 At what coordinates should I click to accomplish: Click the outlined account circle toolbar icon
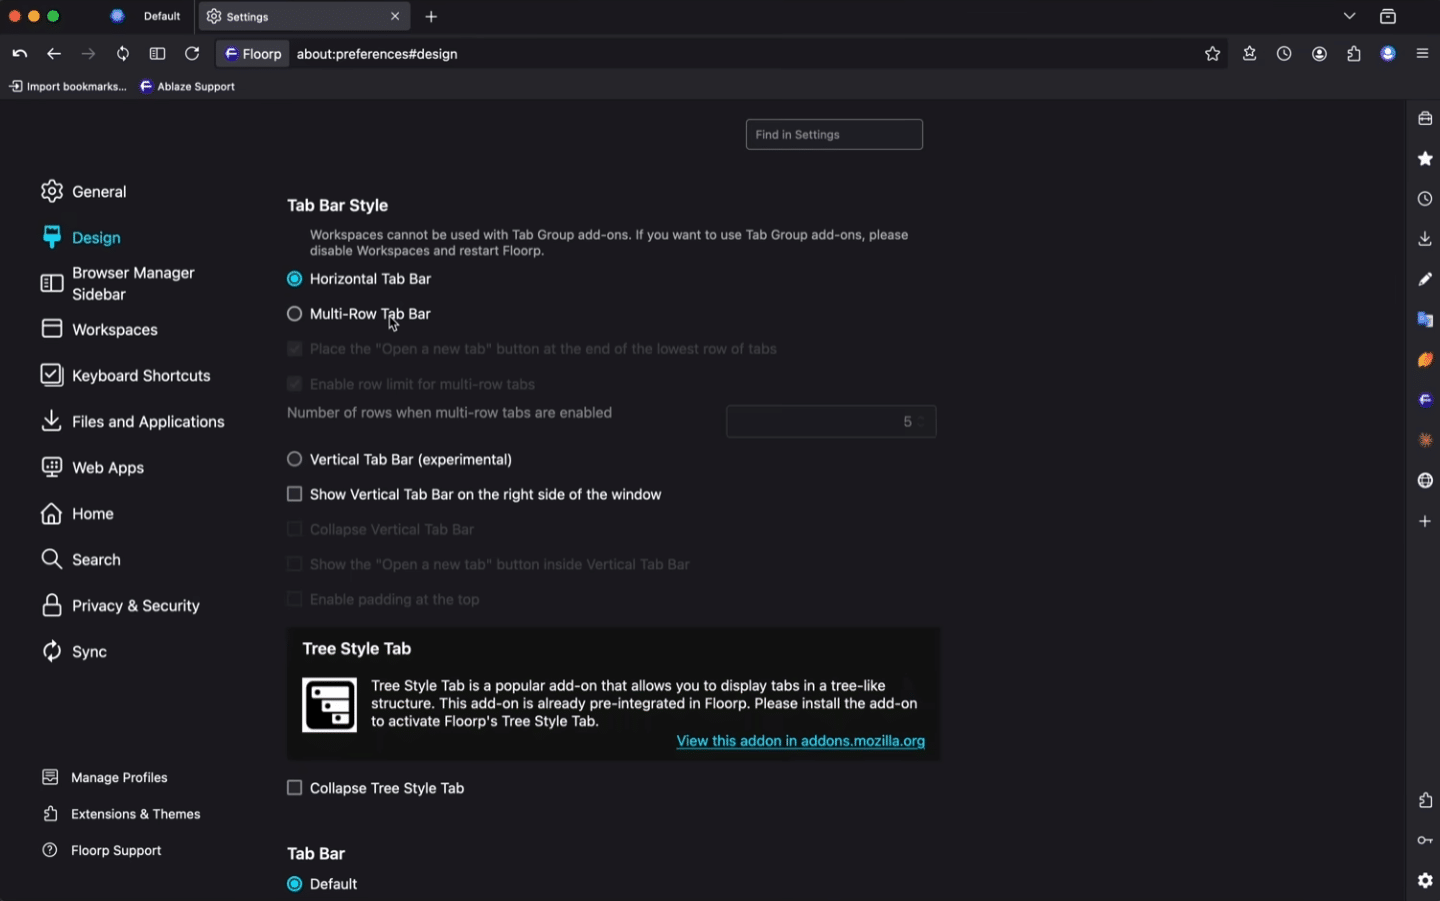pyautogui.click(x=1320, y=54)
